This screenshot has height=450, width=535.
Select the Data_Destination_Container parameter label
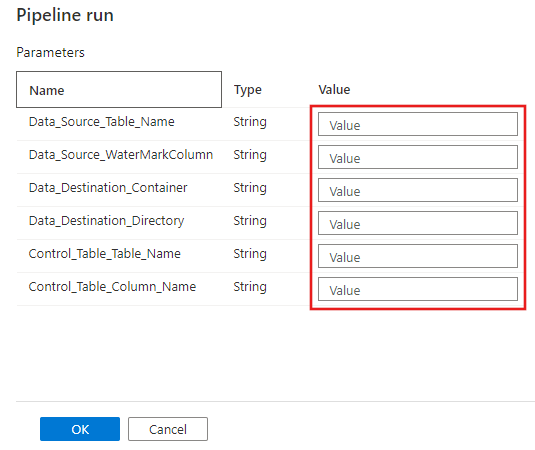click(x=108, y=188)
